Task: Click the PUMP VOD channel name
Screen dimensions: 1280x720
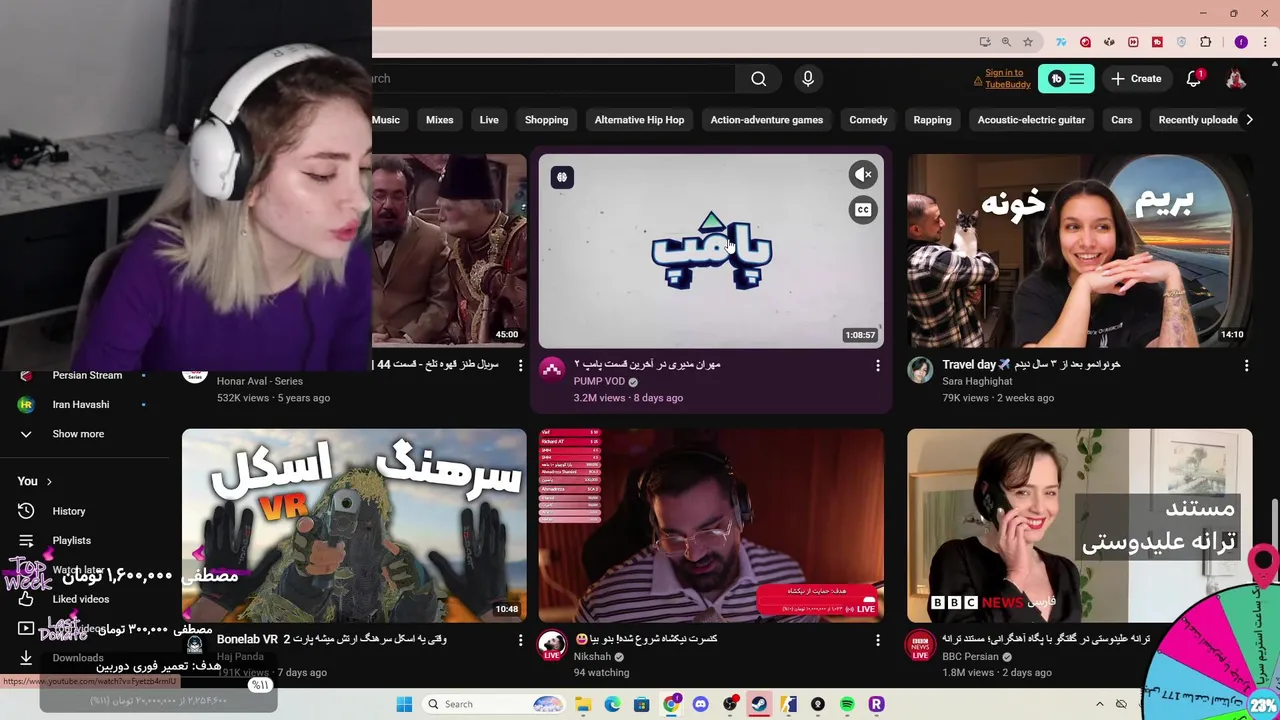Action: [599, 382]
